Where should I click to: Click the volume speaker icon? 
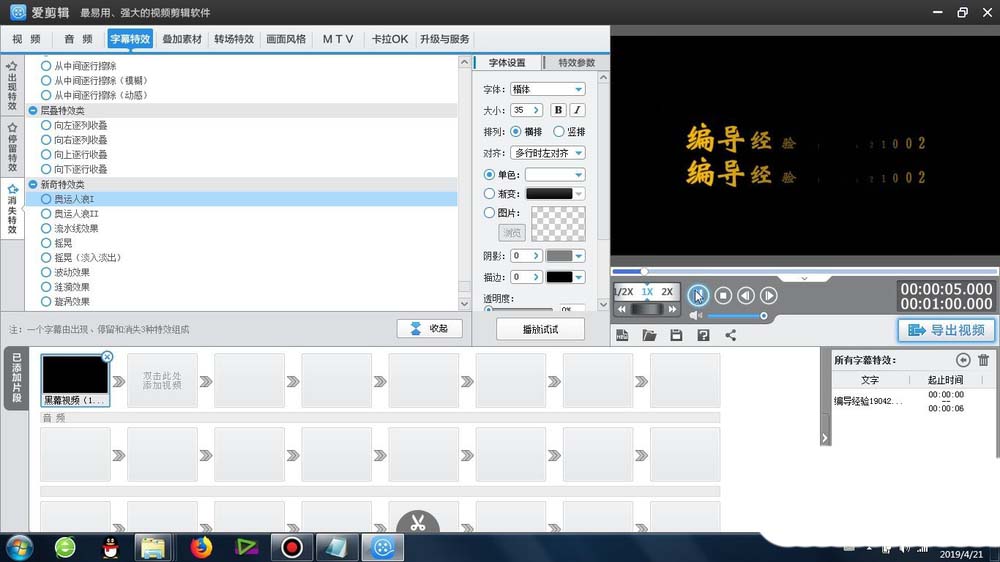click(695, 316)
